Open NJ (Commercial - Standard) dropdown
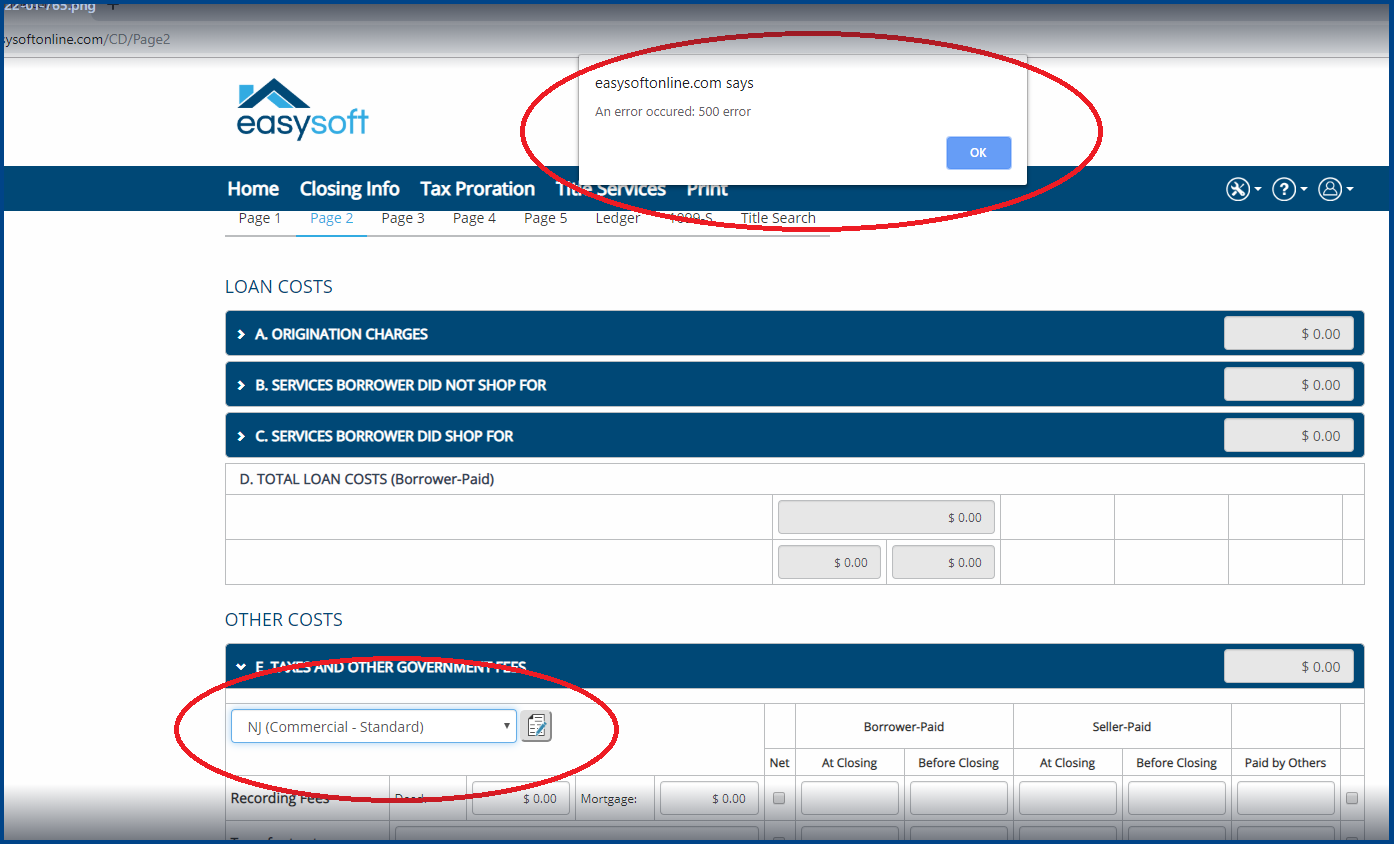The width and height of the screenshot is (1394, 844). coord(374,726)
